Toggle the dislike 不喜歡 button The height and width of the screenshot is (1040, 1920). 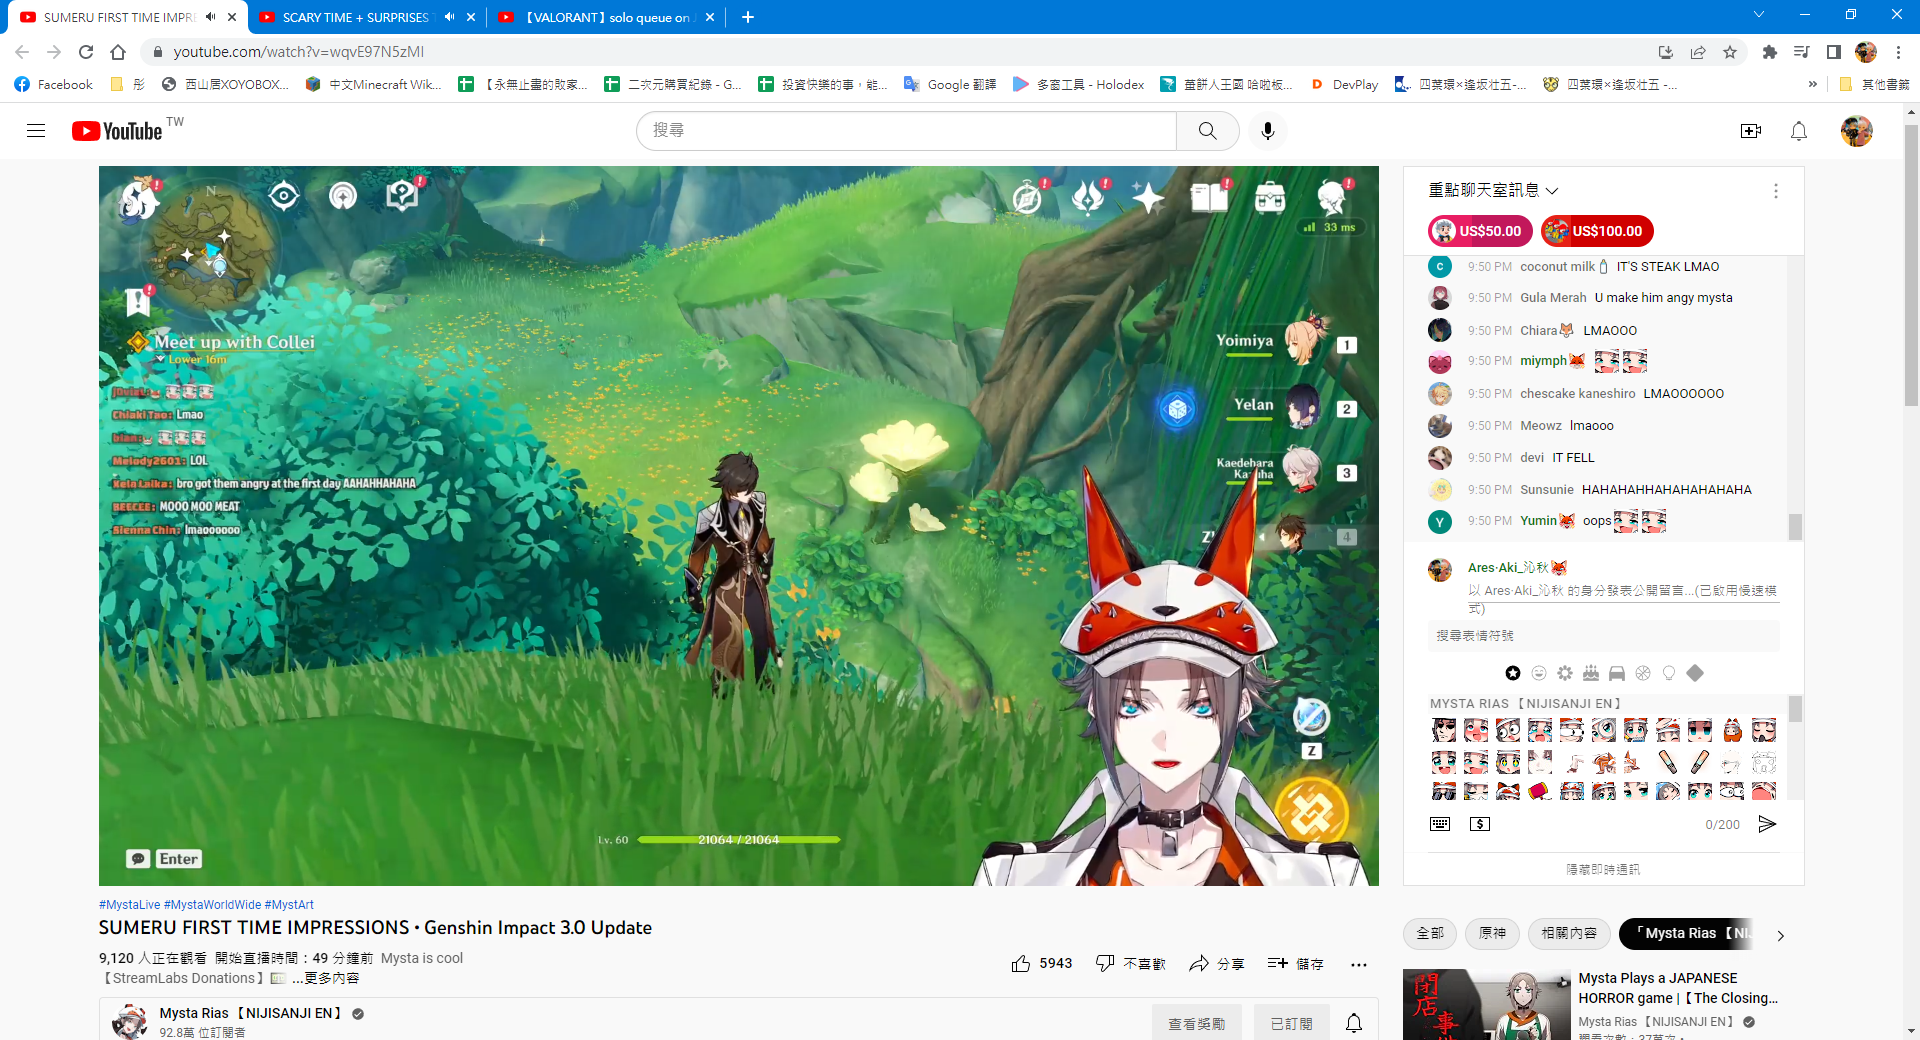[x=1131, y=964]
